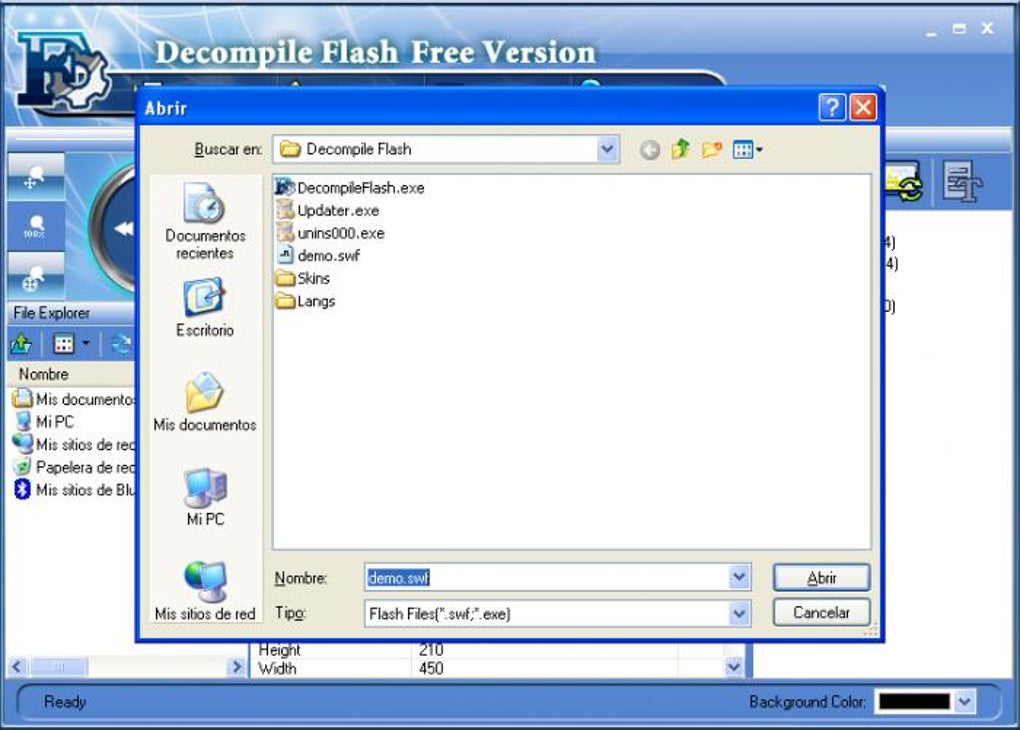The height and width of the screenshot is (730, 1020).
Task: Click the text tool icon in main toolbar
Action: click(961, 182)
